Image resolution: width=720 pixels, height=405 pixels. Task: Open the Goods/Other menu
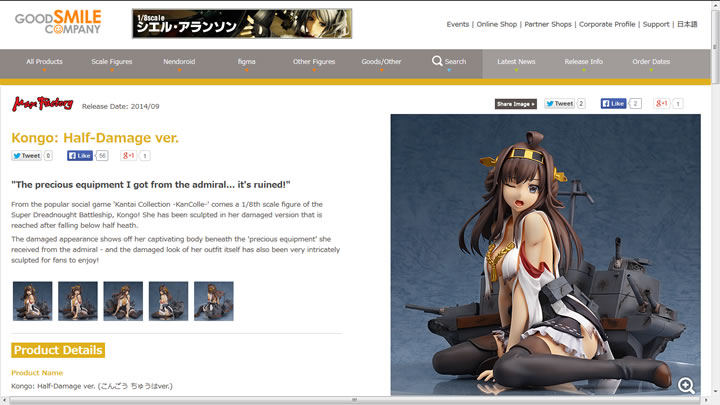point(381,62)
